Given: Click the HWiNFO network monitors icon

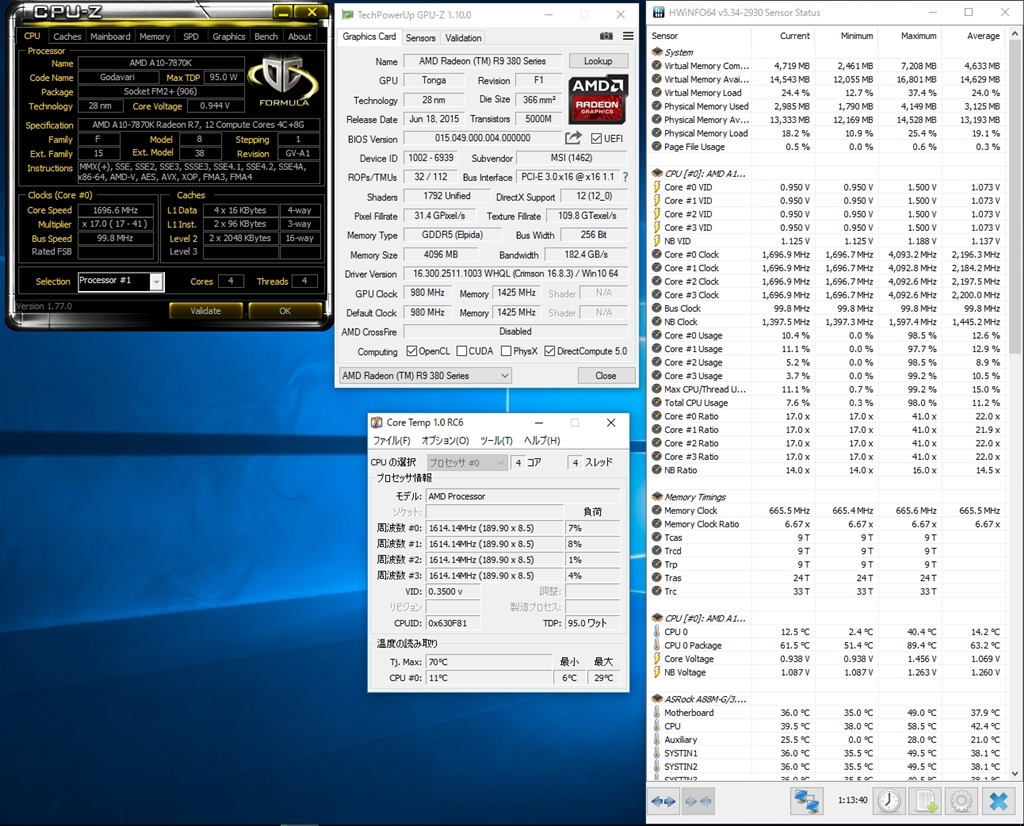Looking at the screenshot, I should click(805, 800).
